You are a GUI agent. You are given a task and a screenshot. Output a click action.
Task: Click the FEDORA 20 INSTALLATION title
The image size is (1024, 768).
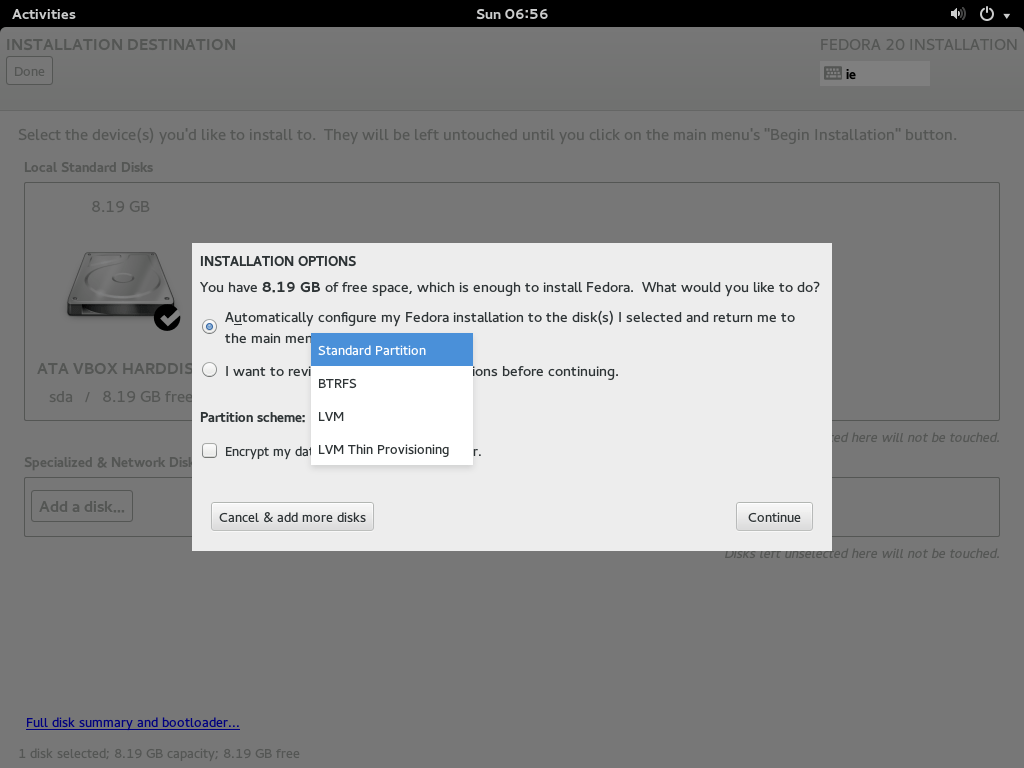(x=919, y=44)
